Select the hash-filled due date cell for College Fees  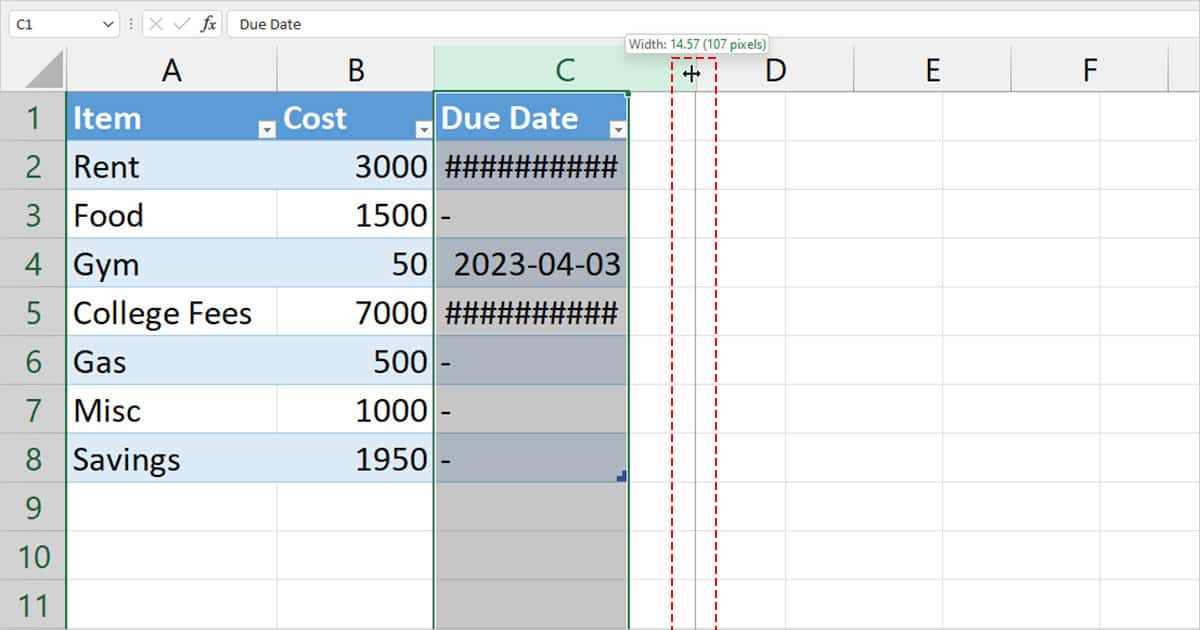[532, 312]
